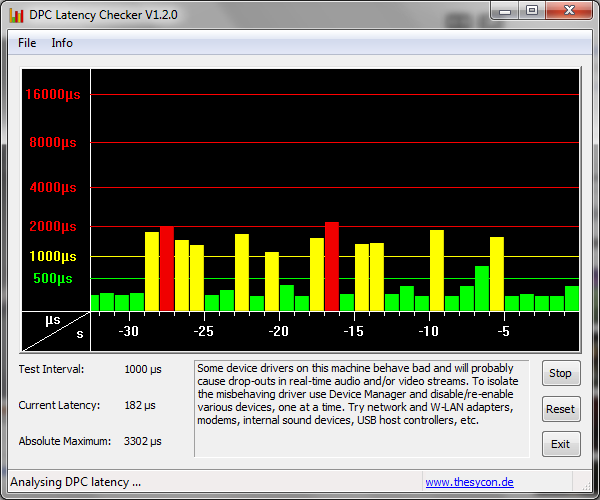Click the -10 seconds axis label
The image size is (600, 500).
click(x=429, y=331)
